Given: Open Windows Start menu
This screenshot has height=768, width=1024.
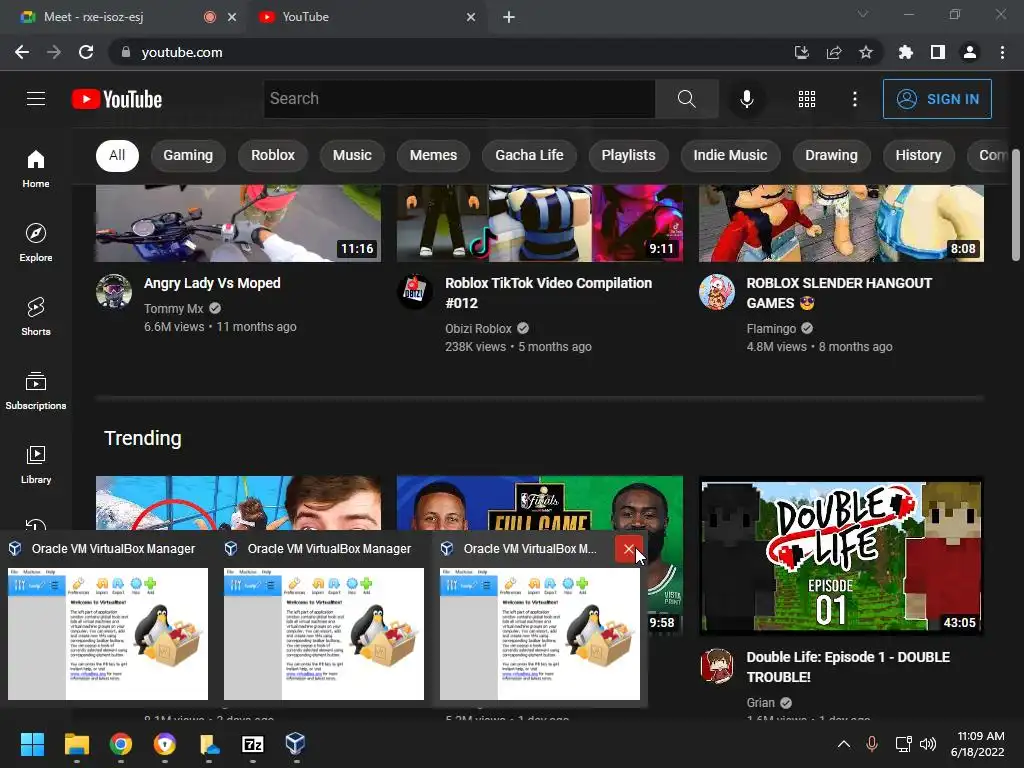Looking at the screenshot, I should coord(32,744).
